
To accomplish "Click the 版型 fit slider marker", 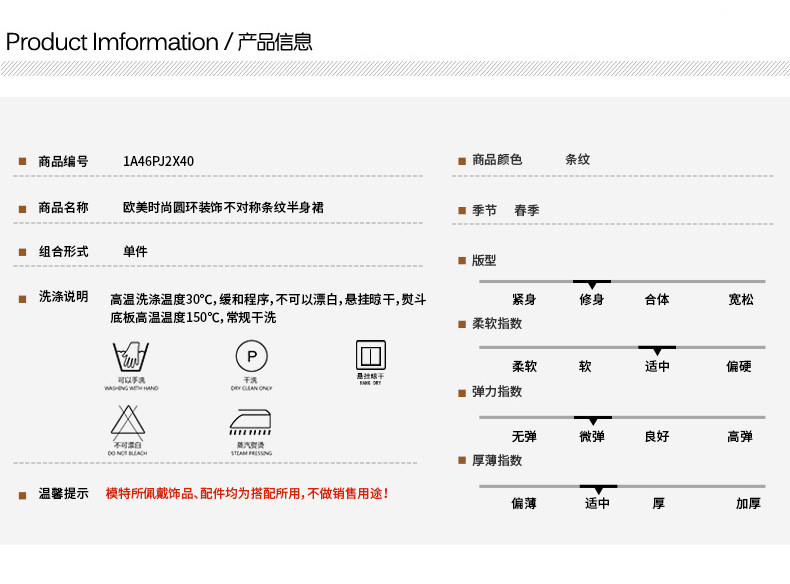I will point(592,284).
